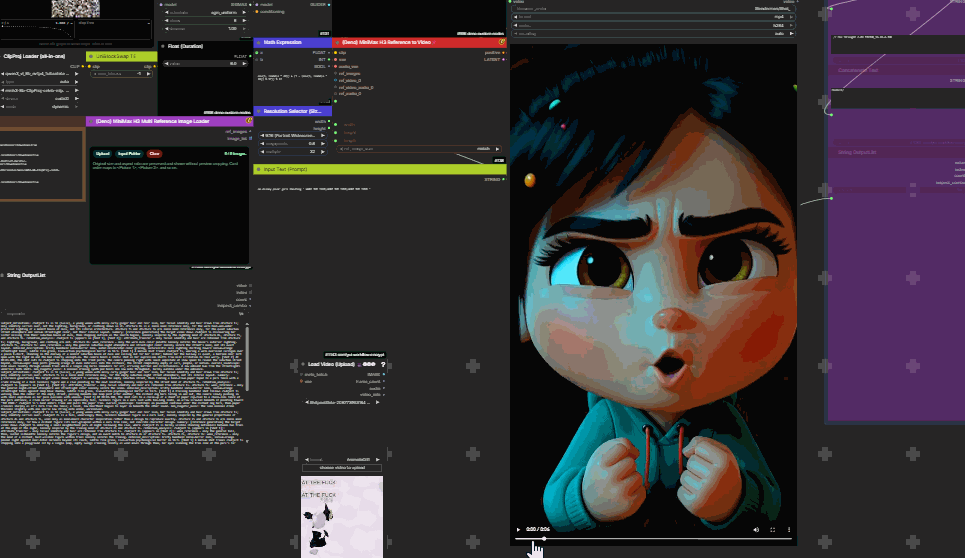Collapse the Input Text (Prompt) node via its dot
The height and width of the screenshot is (558, 965).
[258, 169]
